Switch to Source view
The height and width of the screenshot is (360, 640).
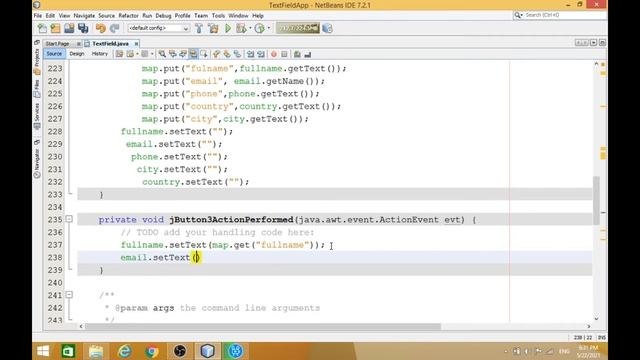[54, 54]
